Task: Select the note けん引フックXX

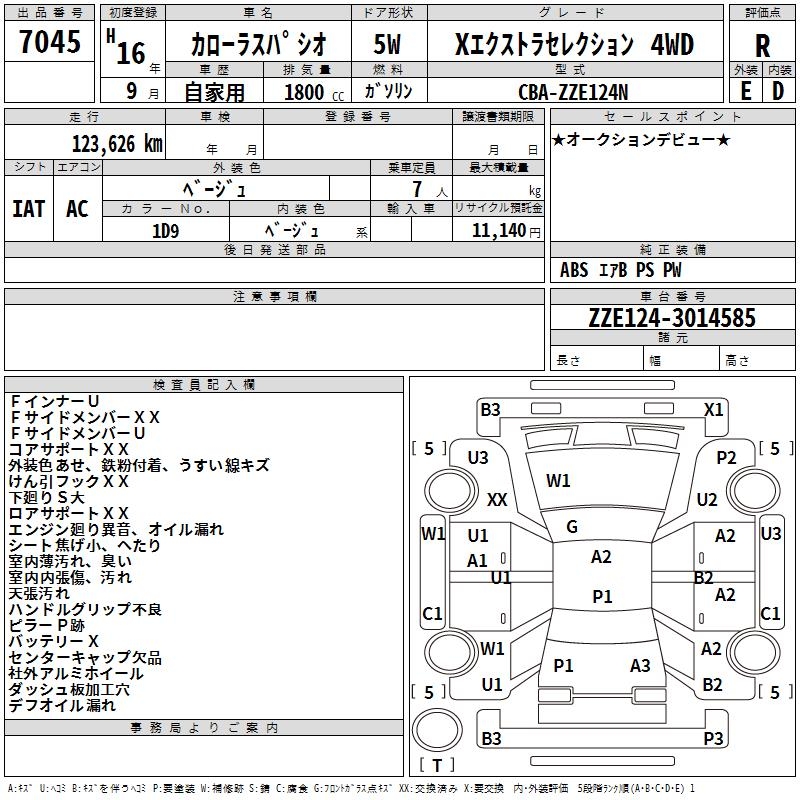Action: (69, 481)
